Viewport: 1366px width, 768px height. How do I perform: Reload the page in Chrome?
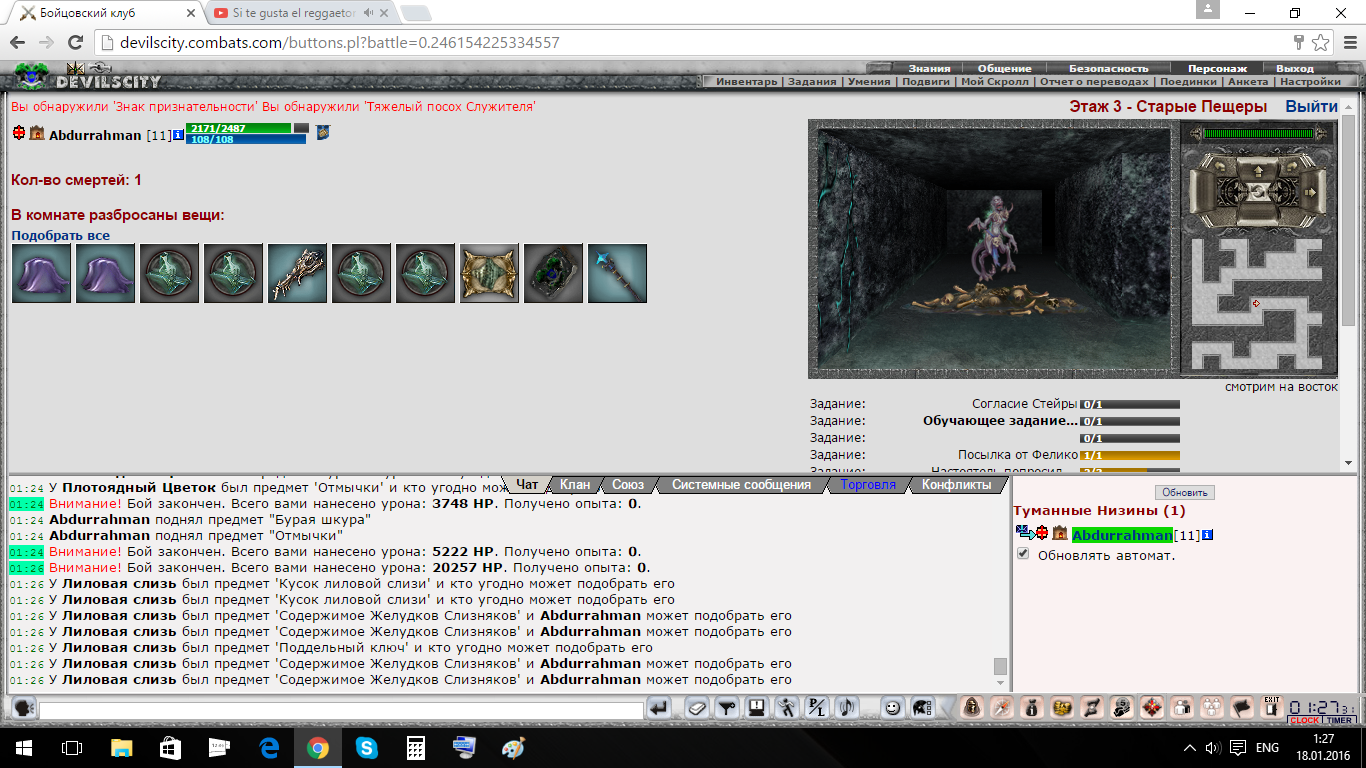[75, 42]
